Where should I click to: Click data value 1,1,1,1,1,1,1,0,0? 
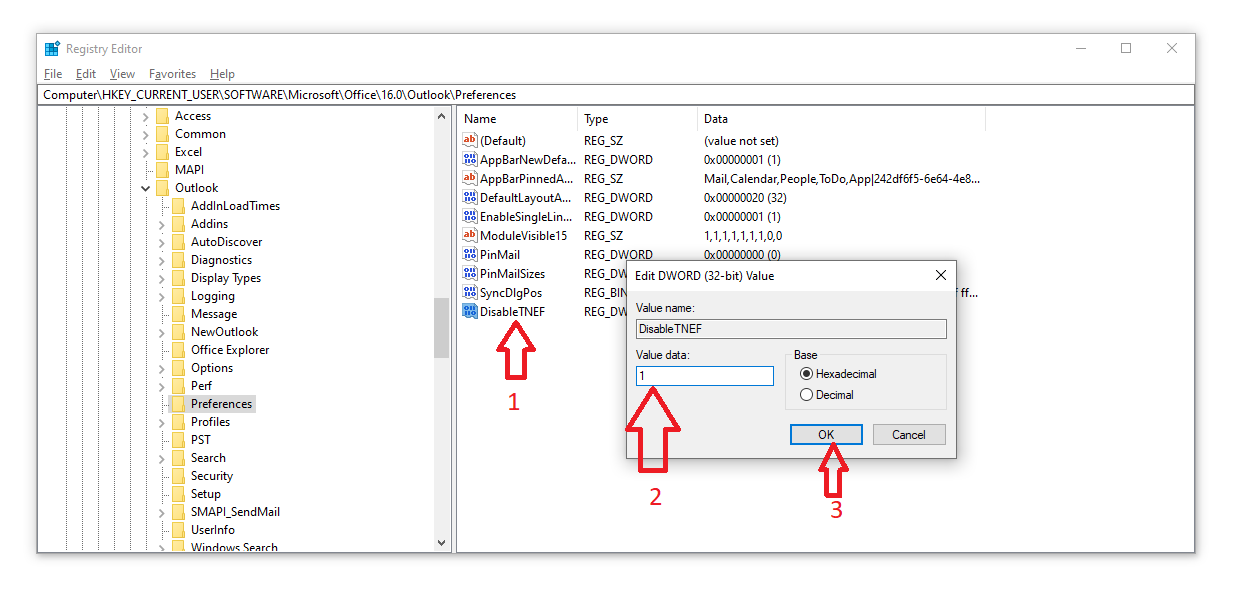pyautogui.click(x=743, y=236)
